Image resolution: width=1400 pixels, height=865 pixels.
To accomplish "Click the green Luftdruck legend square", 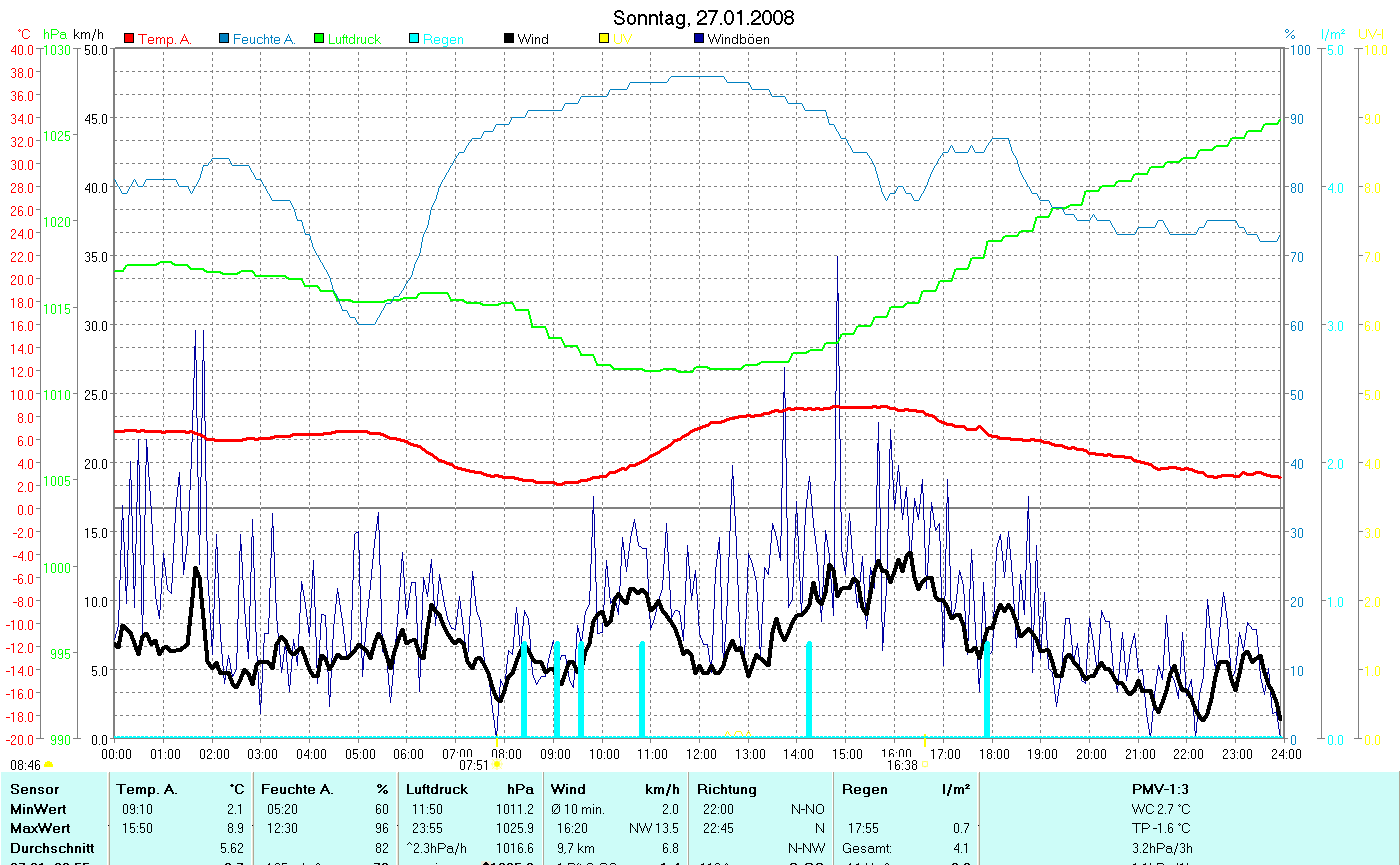I will [319, 39].
